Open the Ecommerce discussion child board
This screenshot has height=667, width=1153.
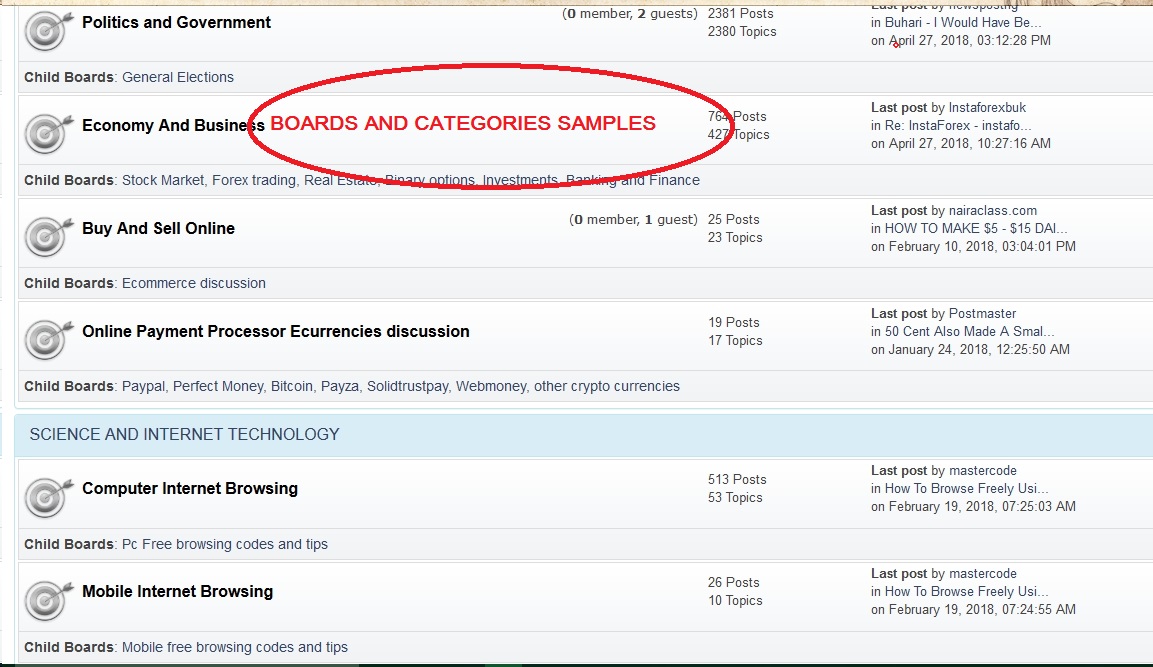(194, 283)
